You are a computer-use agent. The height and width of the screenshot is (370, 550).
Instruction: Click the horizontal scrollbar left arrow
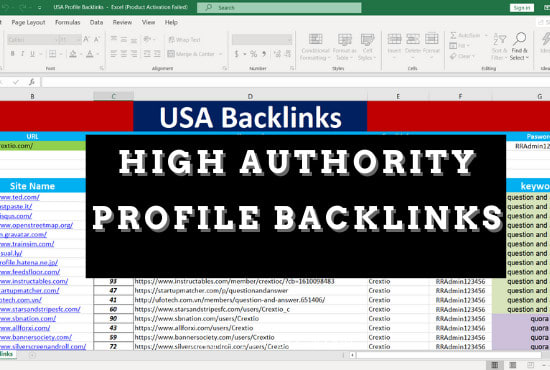coord(353,355)
